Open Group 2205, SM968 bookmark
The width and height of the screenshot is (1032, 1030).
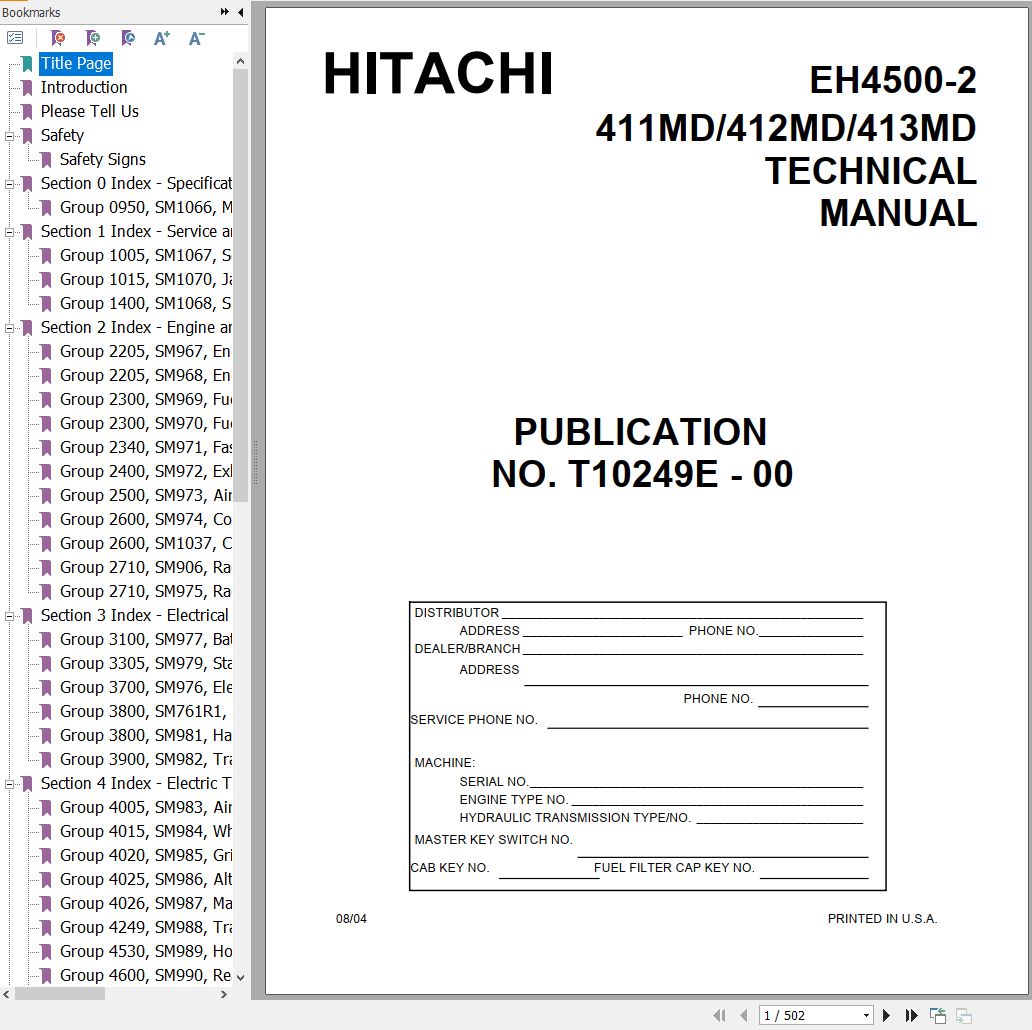pos(145,375)
